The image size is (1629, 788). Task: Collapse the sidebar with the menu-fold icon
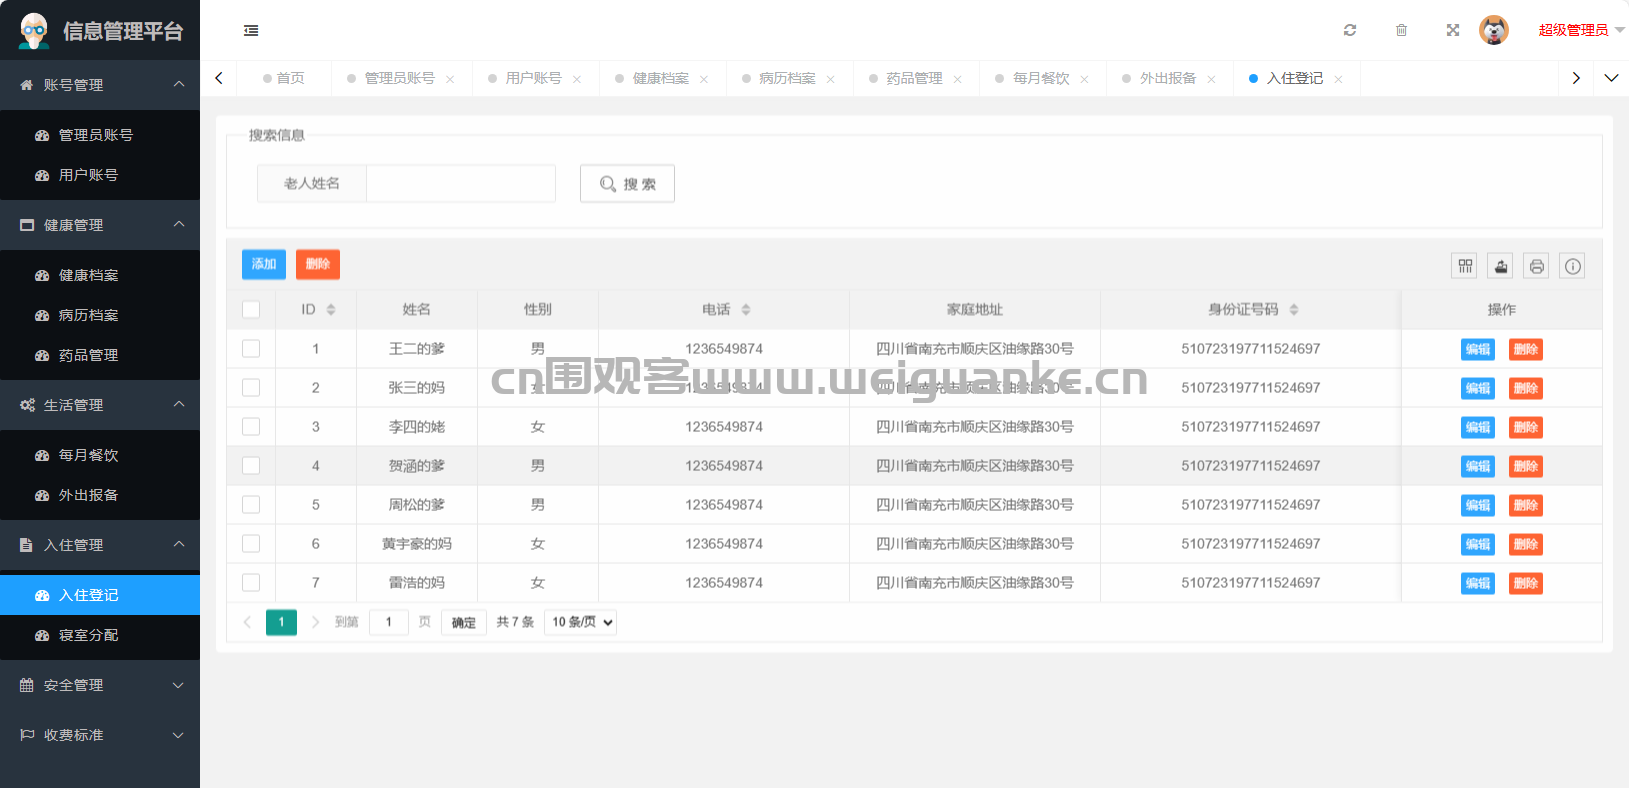point(251,31)
